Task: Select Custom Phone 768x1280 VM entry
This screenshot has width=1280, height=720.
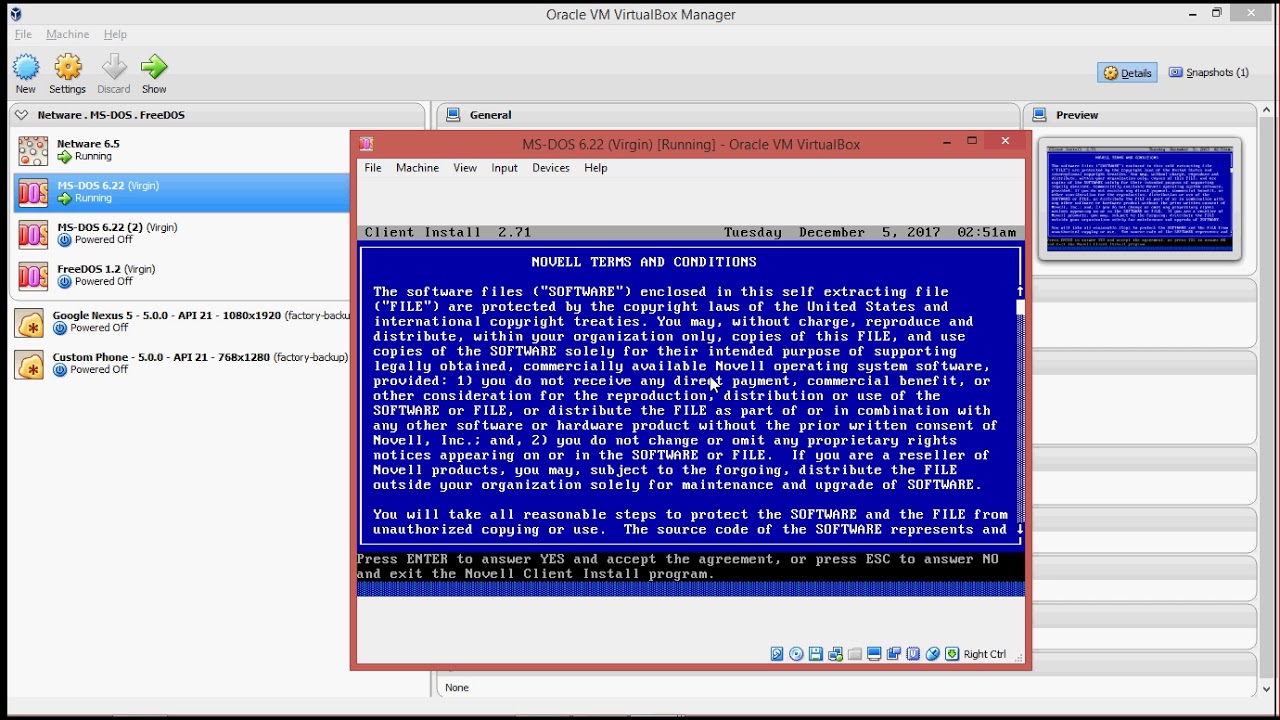Action: coord(182,364)
